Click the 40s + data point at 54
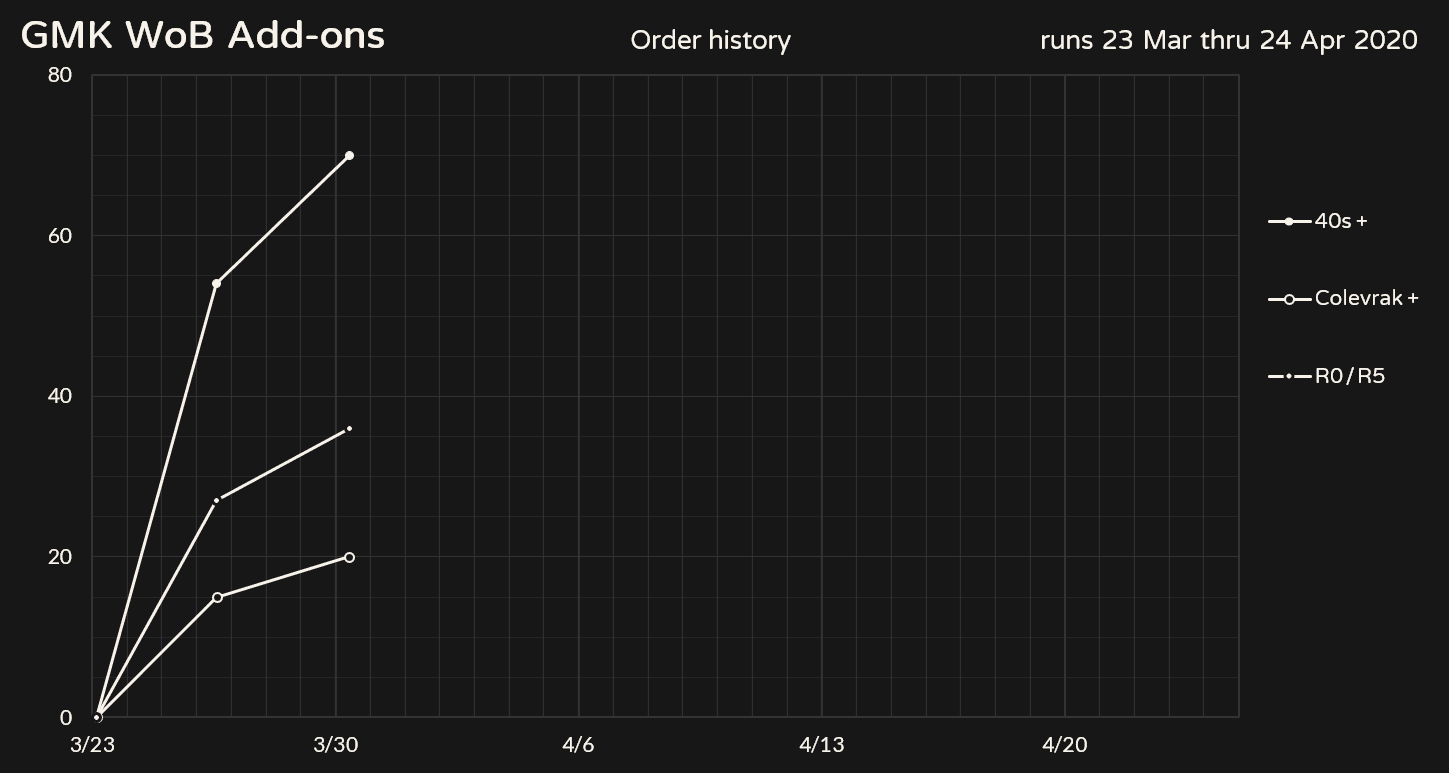Image resolution: width=1449 pixels, height=773 pixels. click(216, 284)
